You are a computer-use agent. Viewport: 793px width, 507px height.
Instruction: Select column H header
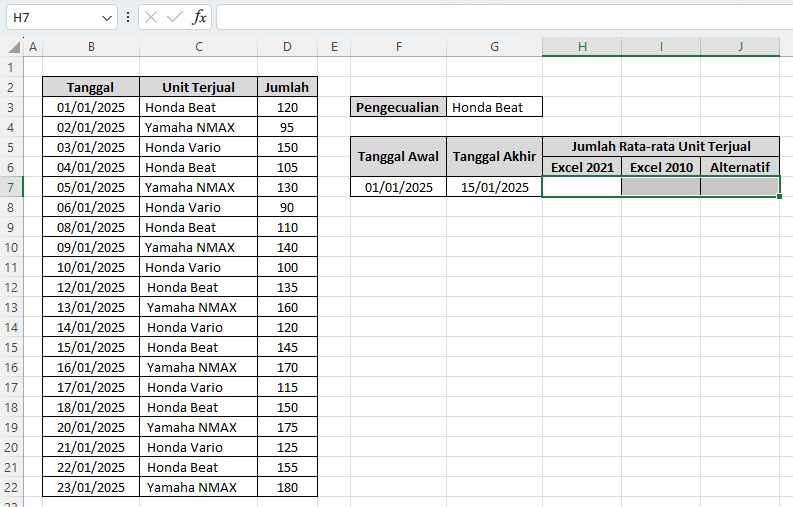click(581, 47)
